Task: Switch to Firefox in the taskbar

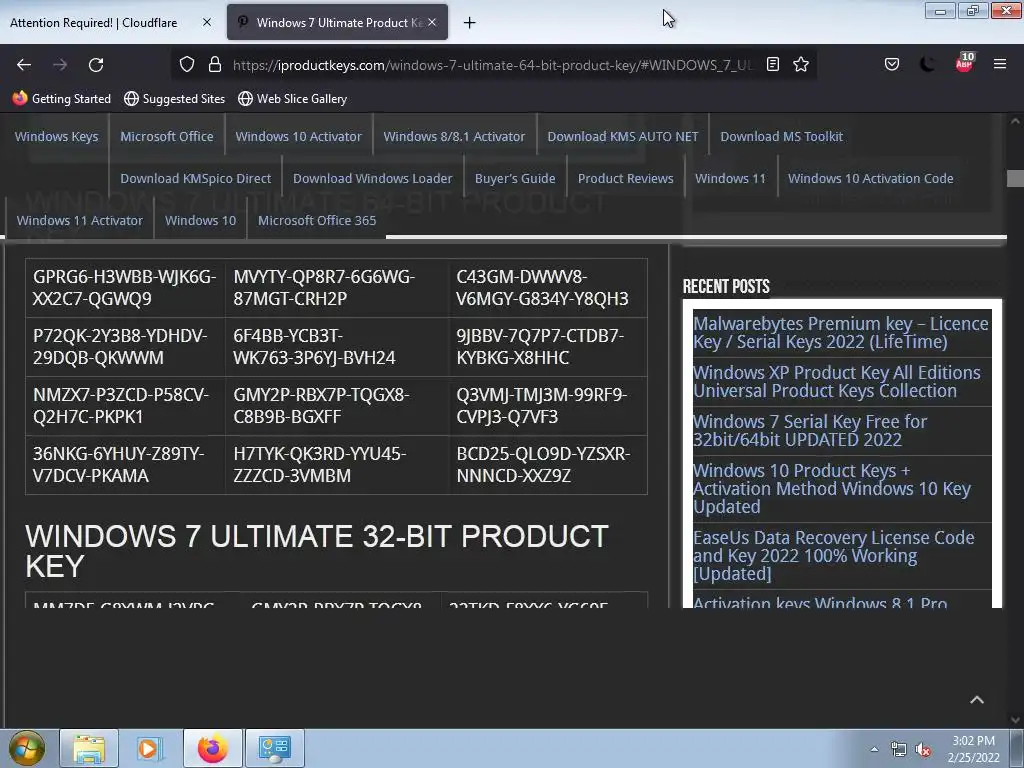Action: click(x=212, y=748)
